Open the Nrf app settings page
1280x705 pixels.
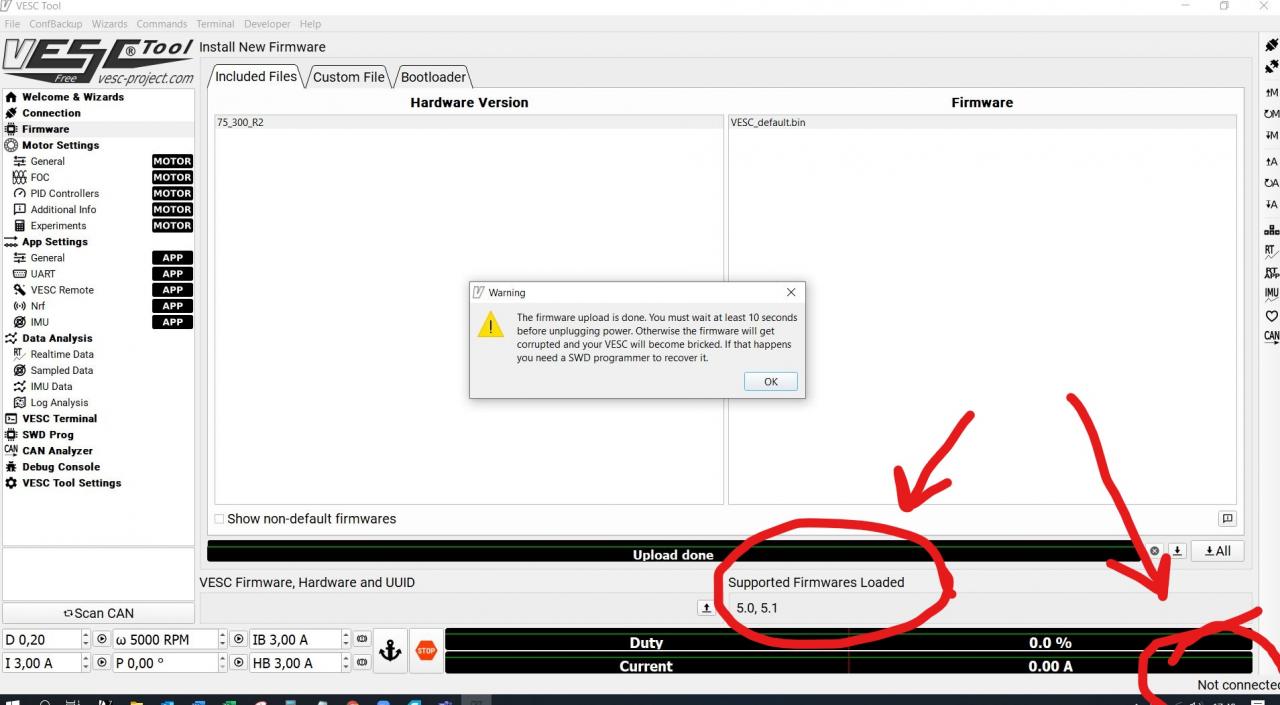point(38,306)
